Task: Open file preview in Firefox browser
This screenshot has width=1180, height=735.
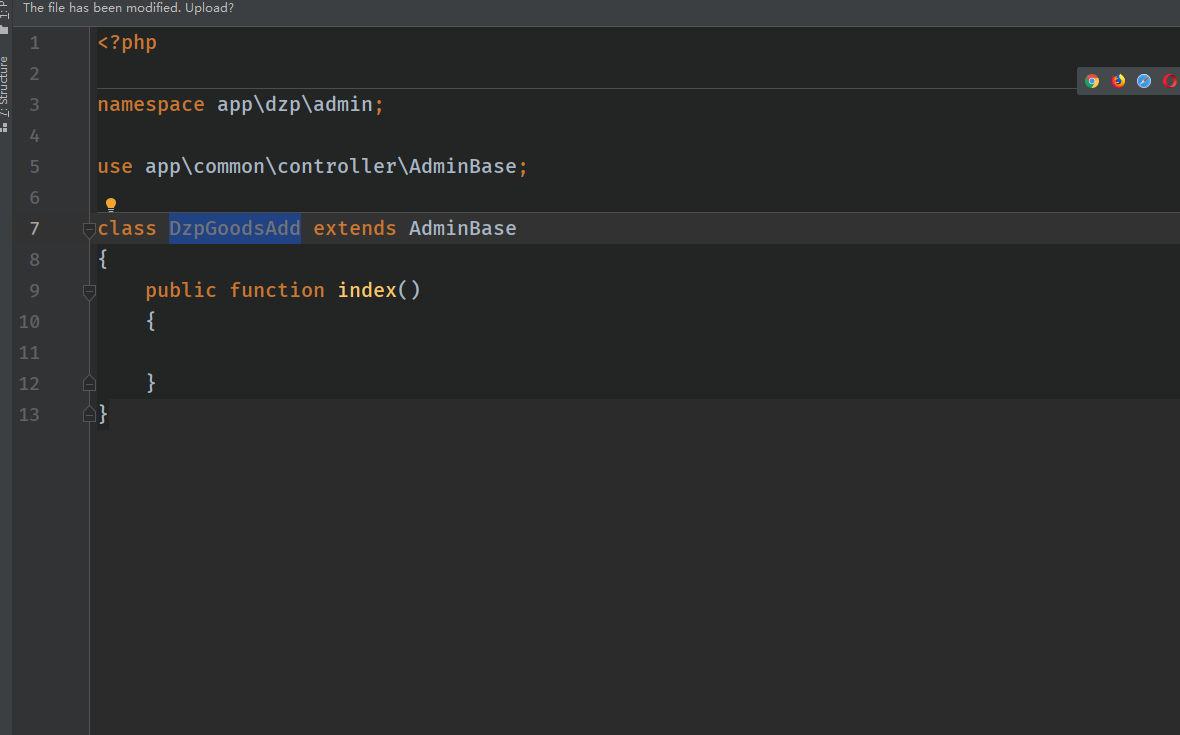Action: pos(1118,81)
